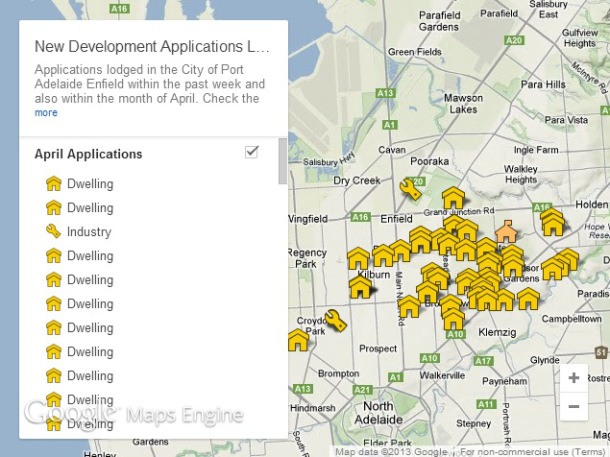Click the wrench marker beside Croydon Park

(335, 320)
